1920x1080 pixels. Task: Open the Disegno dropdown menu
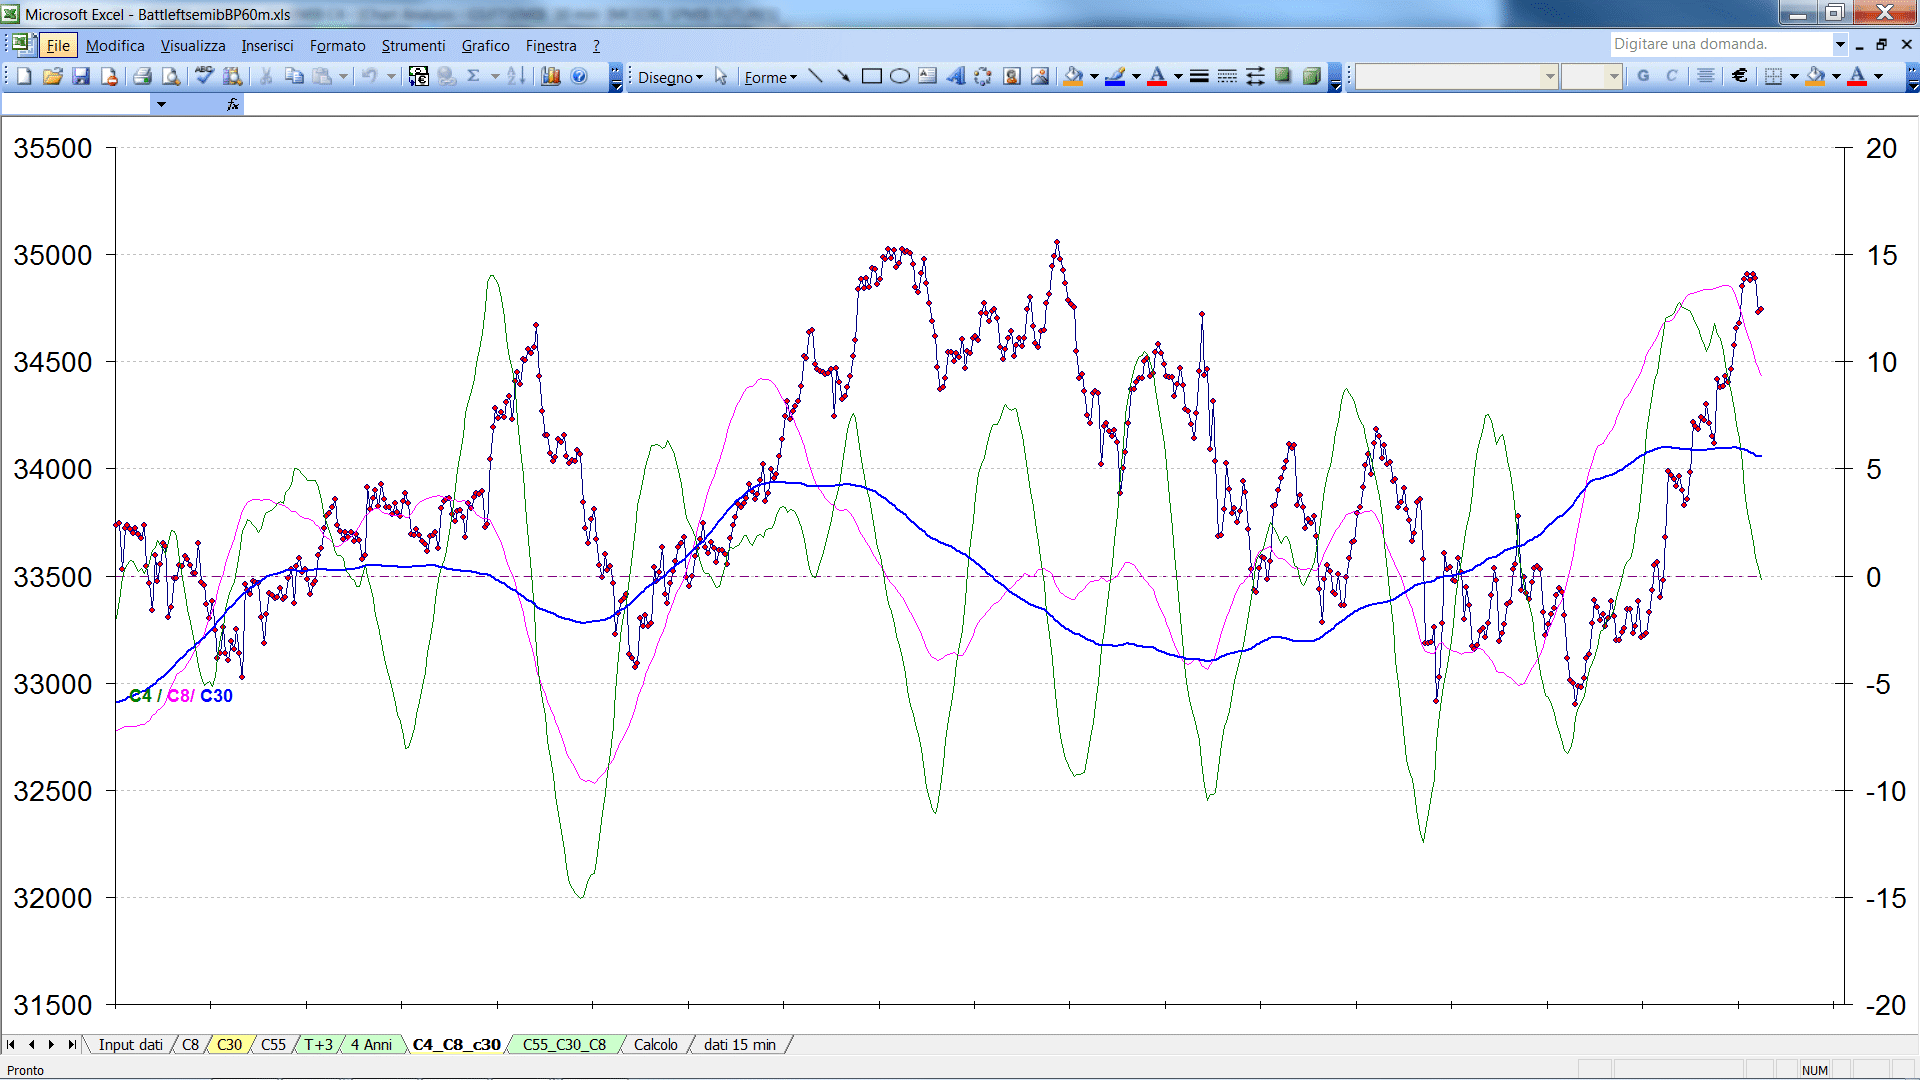670,77
